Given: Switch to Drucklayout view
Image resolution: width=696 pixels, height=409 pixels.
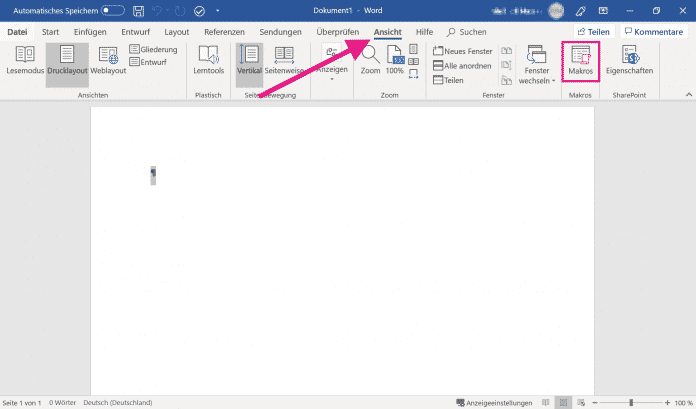Looking at the screenshot, I should pyautogui.click(x=67, y=61).
